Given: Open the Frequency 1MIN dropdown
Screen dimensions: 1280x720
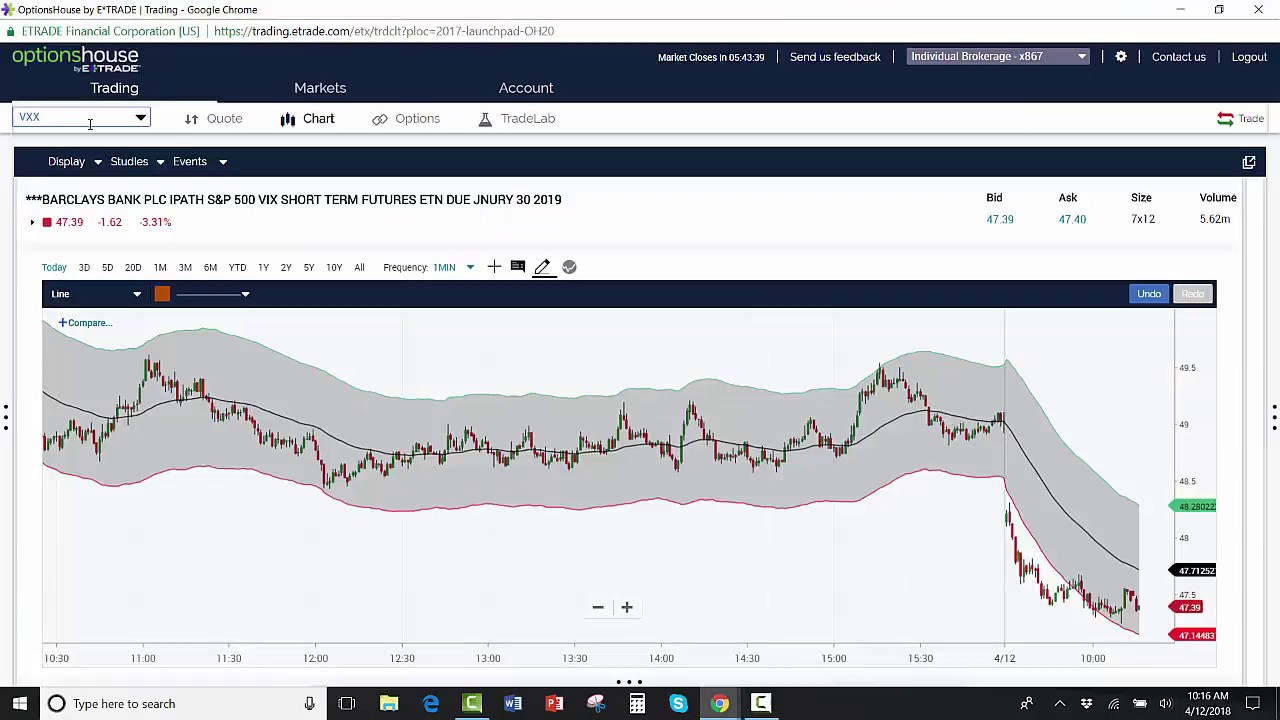Looking at the screenshot, I should [453, 268].
